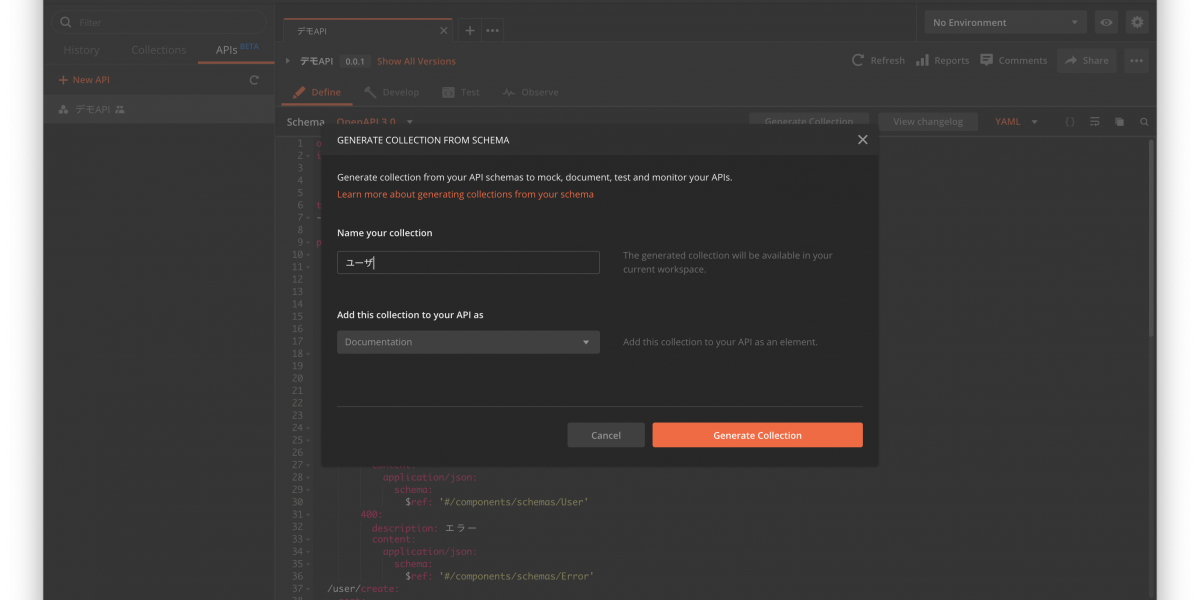The height and width of the screenshot is (600, 1200).
Task: Switch to the Develop tab
Action: 391,92
